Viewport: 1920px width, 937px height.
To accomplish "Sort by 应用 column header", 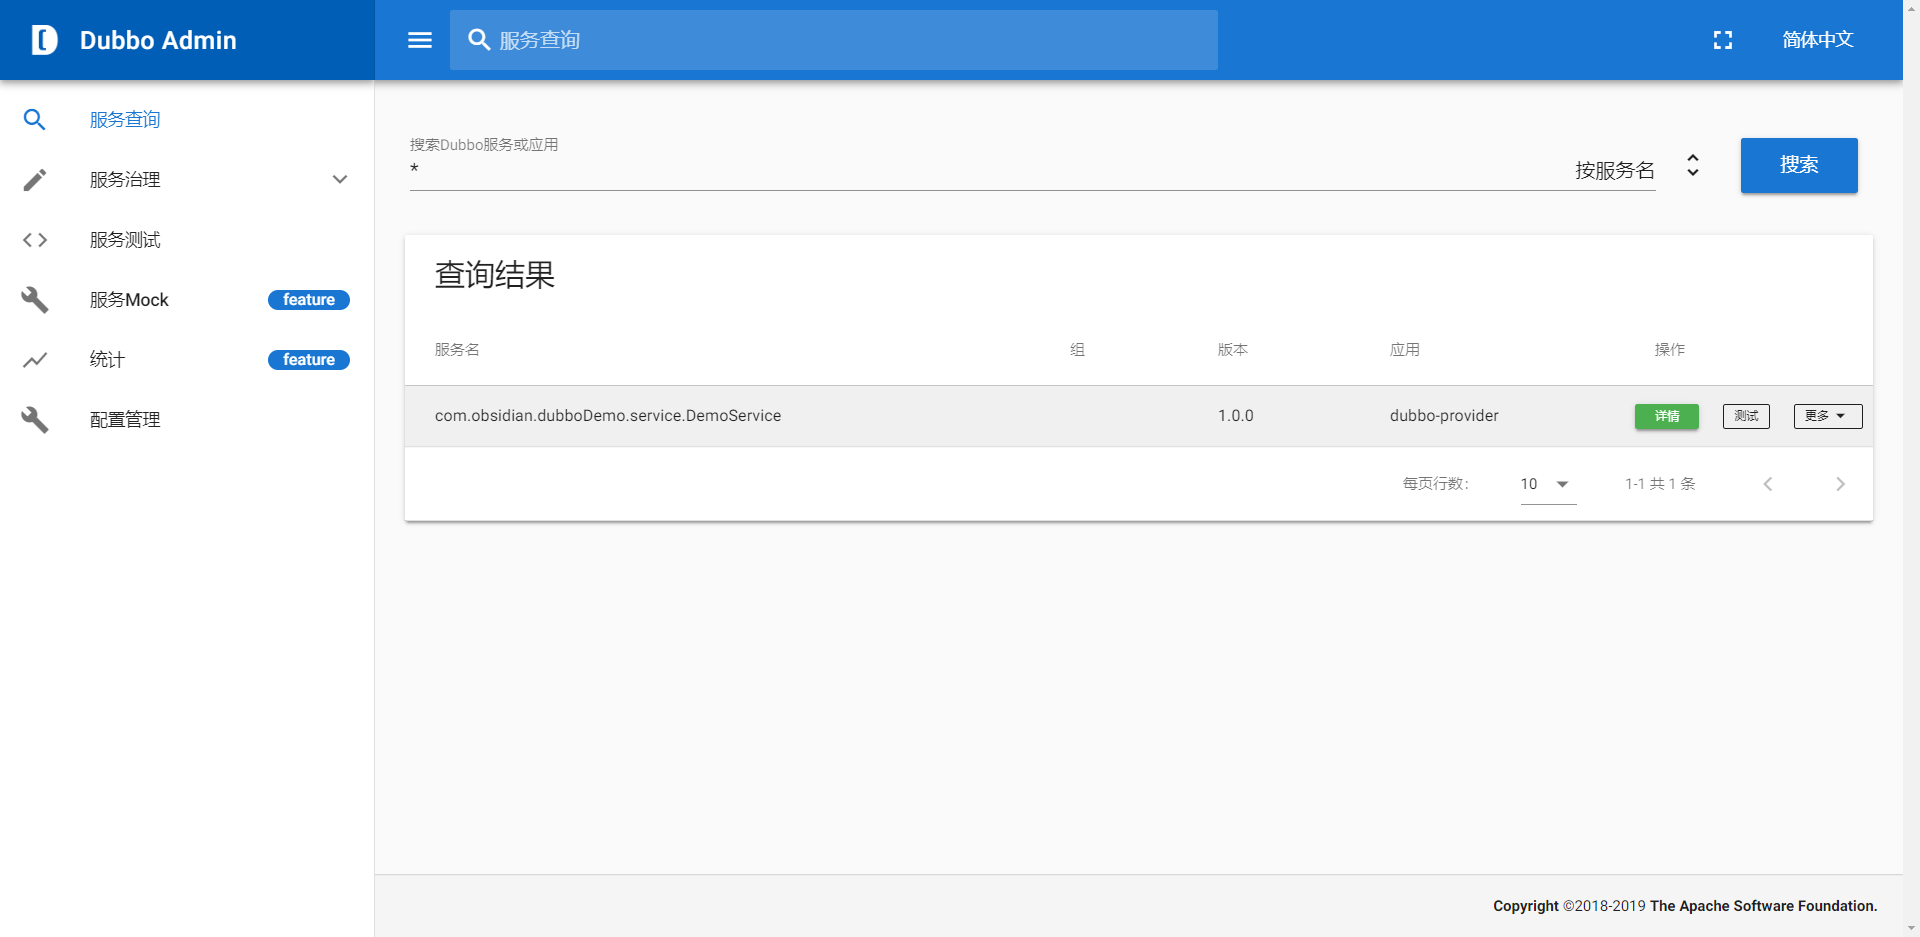I will [1405, 350].
